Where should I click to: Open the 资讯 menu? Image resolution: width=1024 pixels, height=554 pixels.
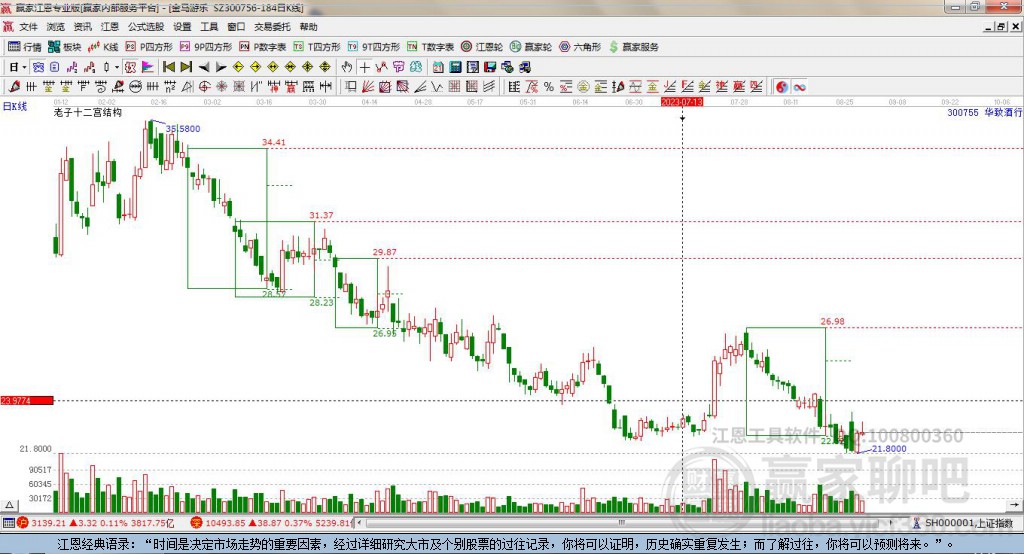click(x=82, y=27)
